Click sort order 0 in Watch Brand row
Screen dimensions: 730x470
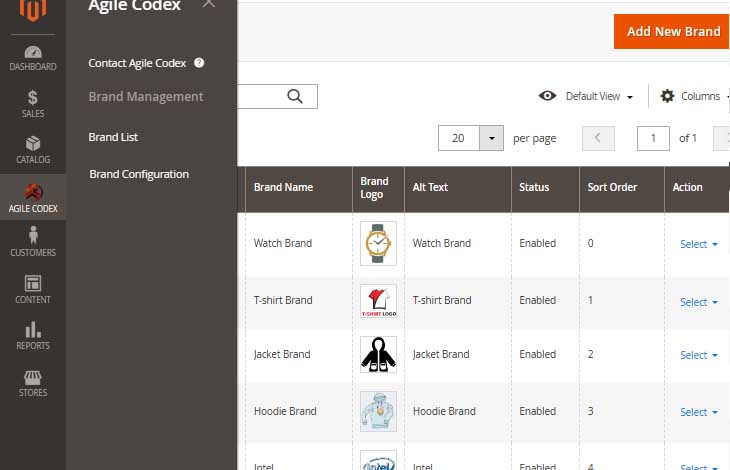click(x=590, y=243)
